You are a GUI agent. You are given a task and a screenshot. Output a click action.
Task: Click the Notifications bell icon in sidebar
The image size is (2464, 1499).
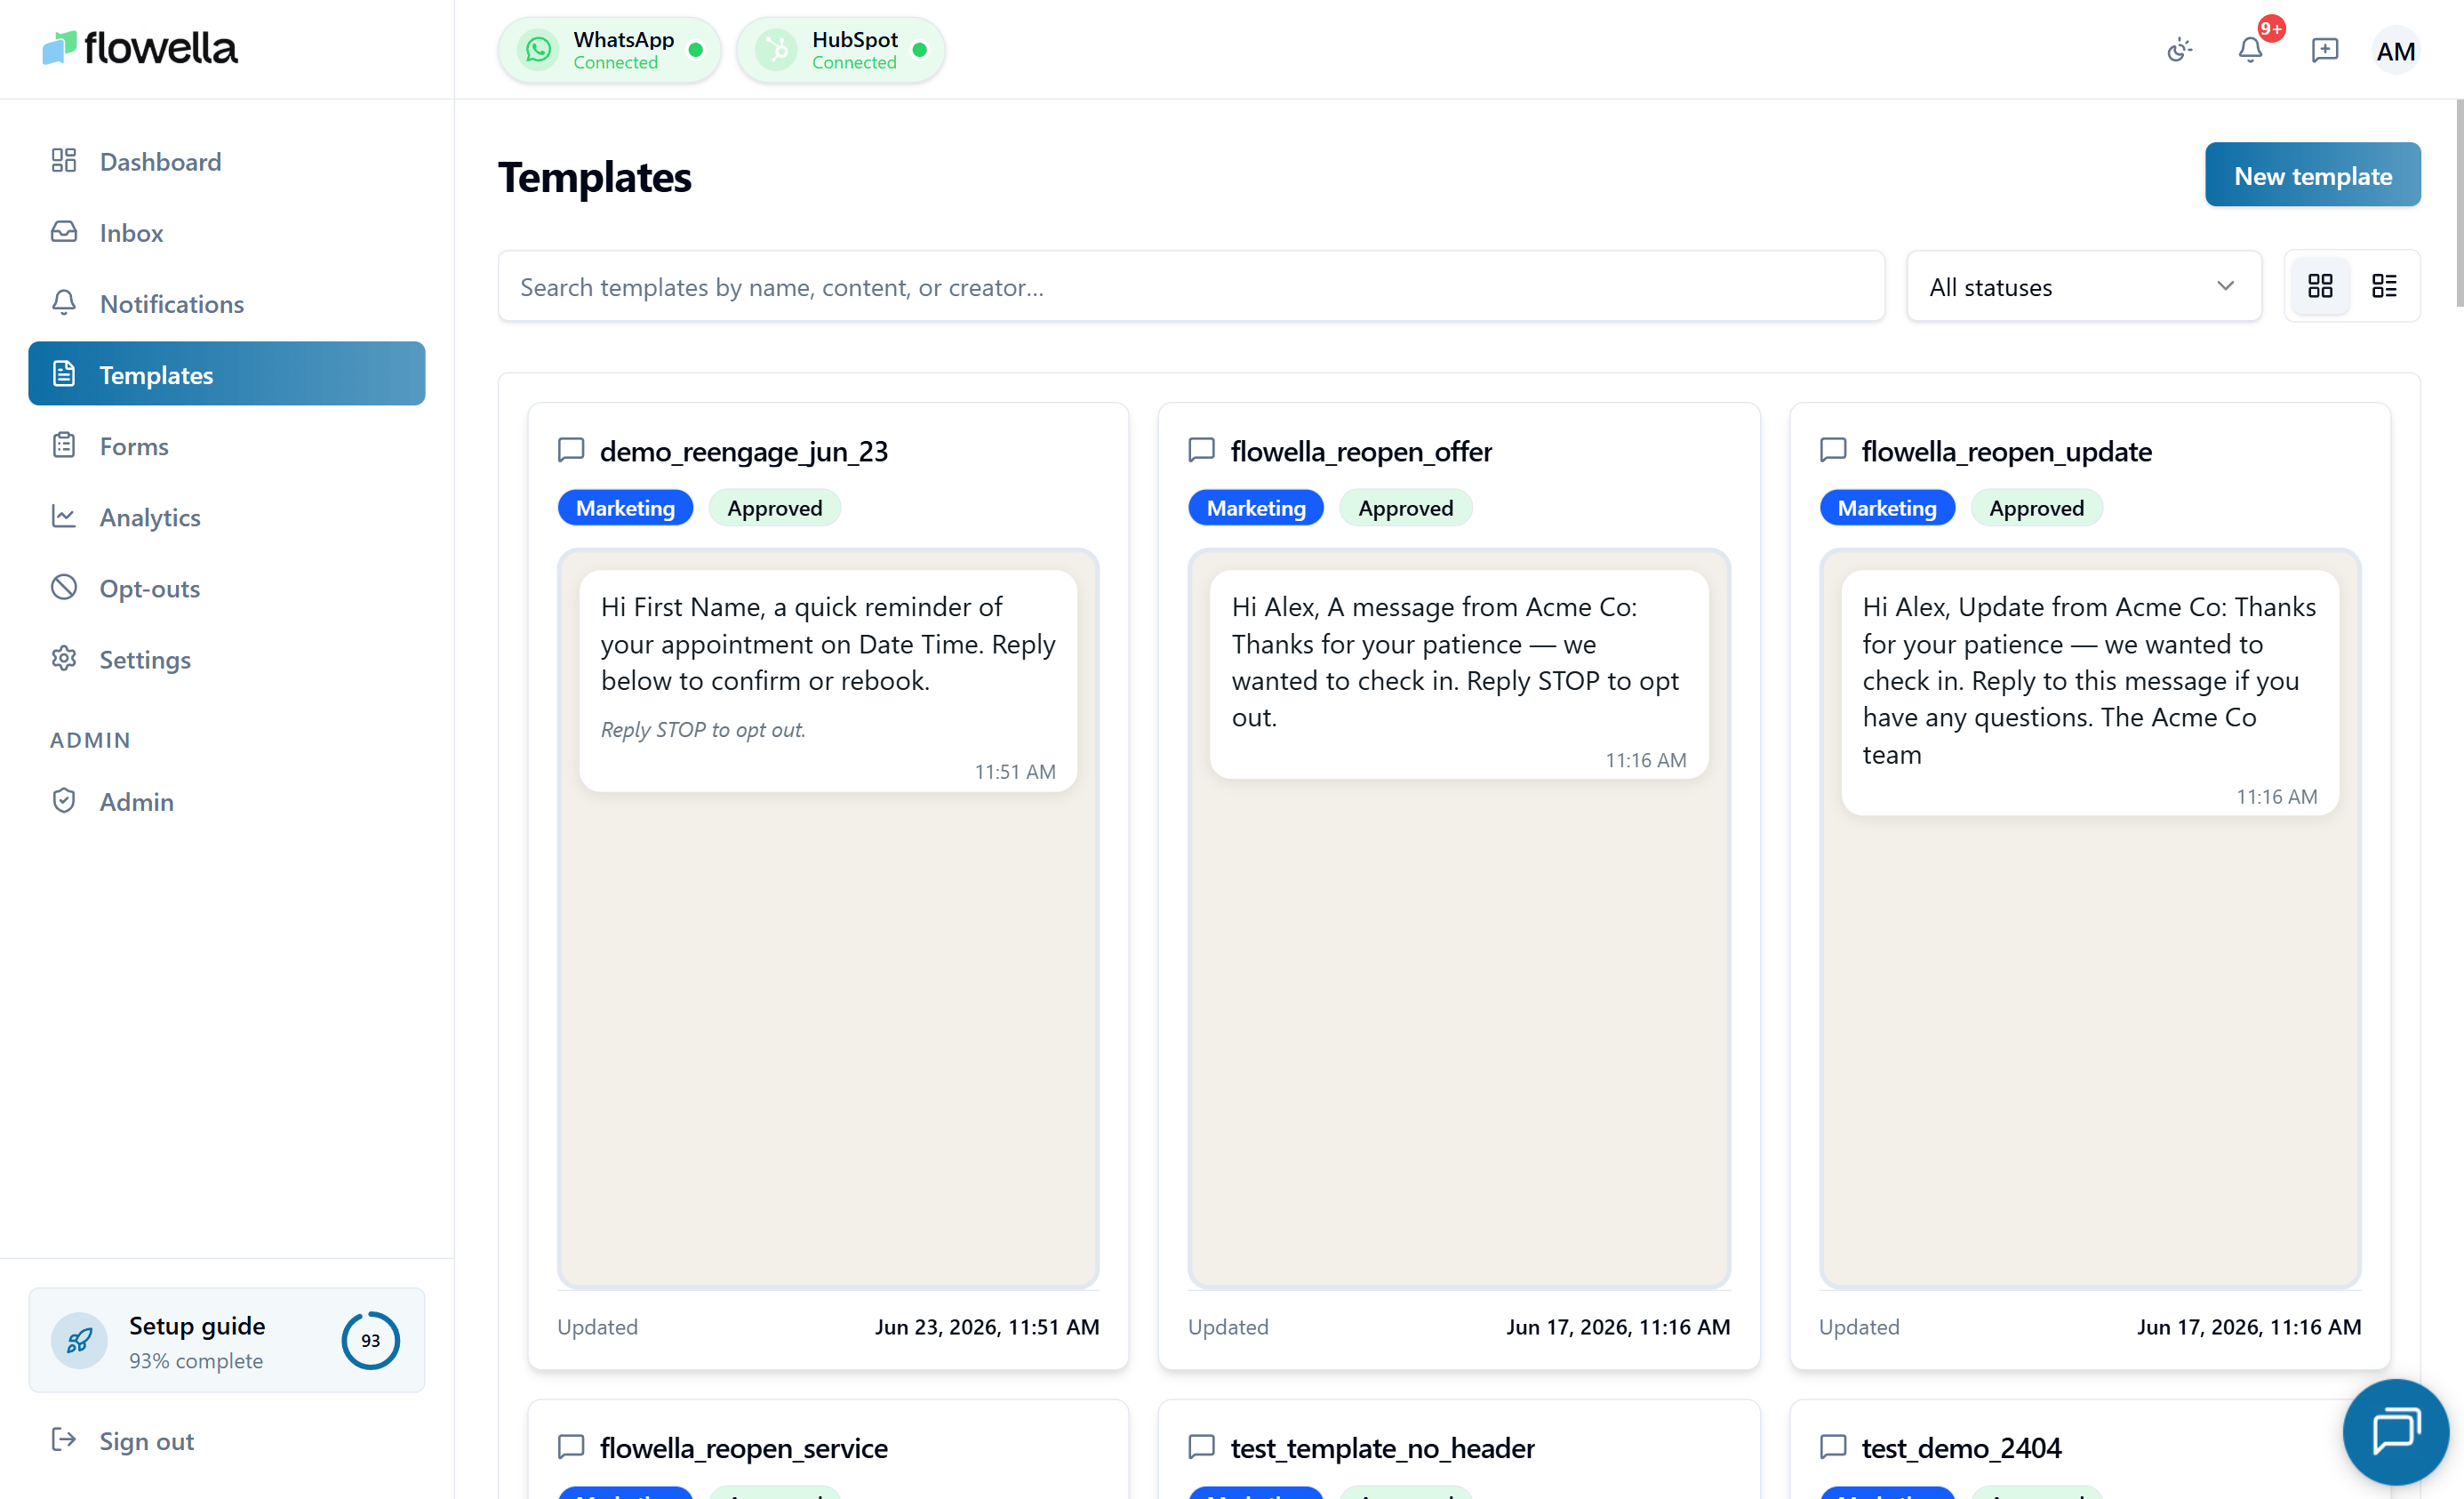point(64,302)
